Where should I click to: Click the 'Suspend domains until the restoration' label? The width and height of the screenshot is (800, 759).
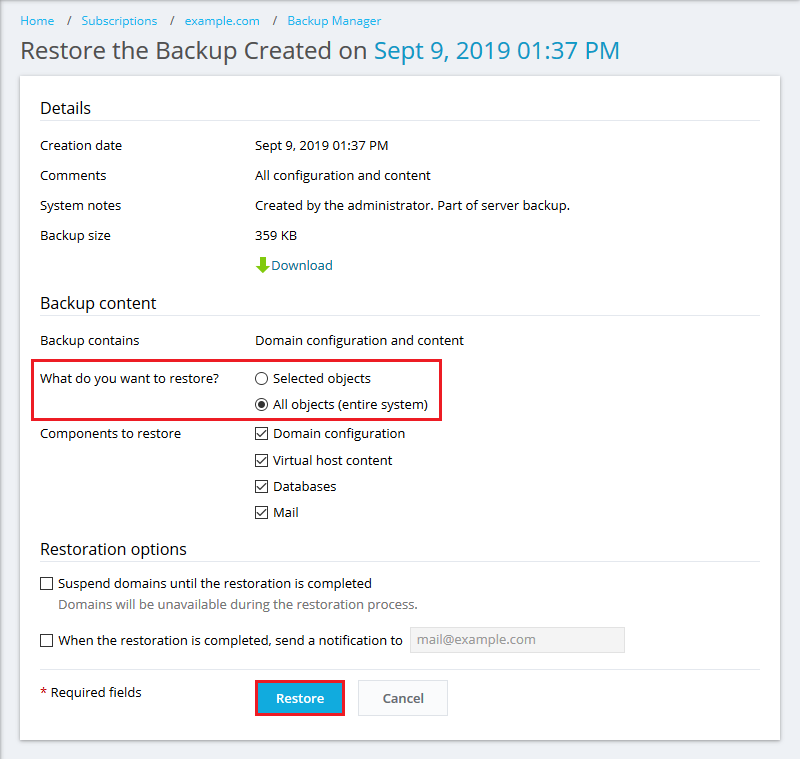pos(215,583)
